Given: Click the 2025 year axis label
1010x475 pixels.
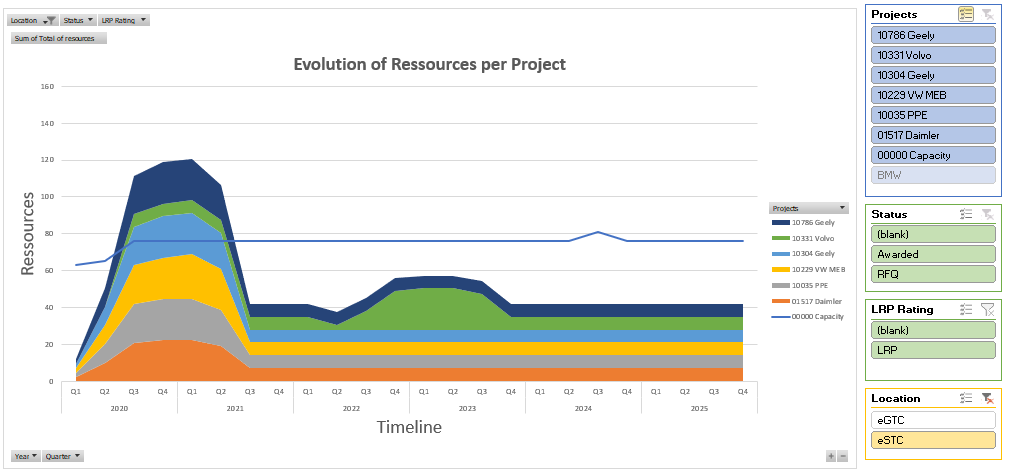Looking at the screenshot, I should point(699,409).
